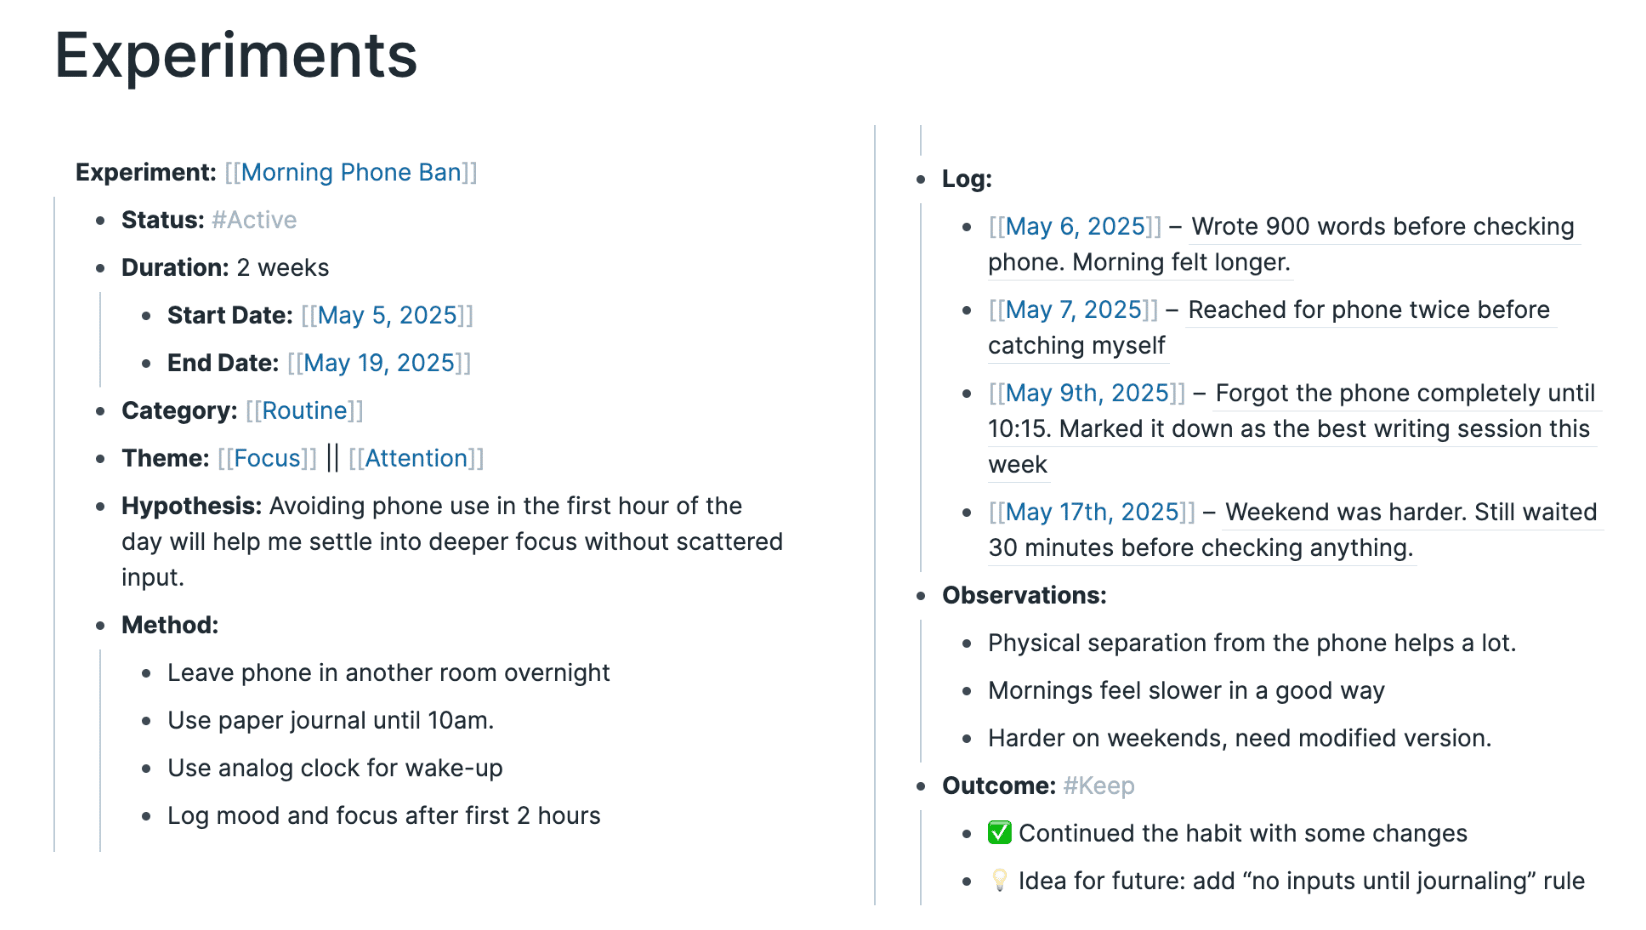Click the Experiments page title

point(236,55)
